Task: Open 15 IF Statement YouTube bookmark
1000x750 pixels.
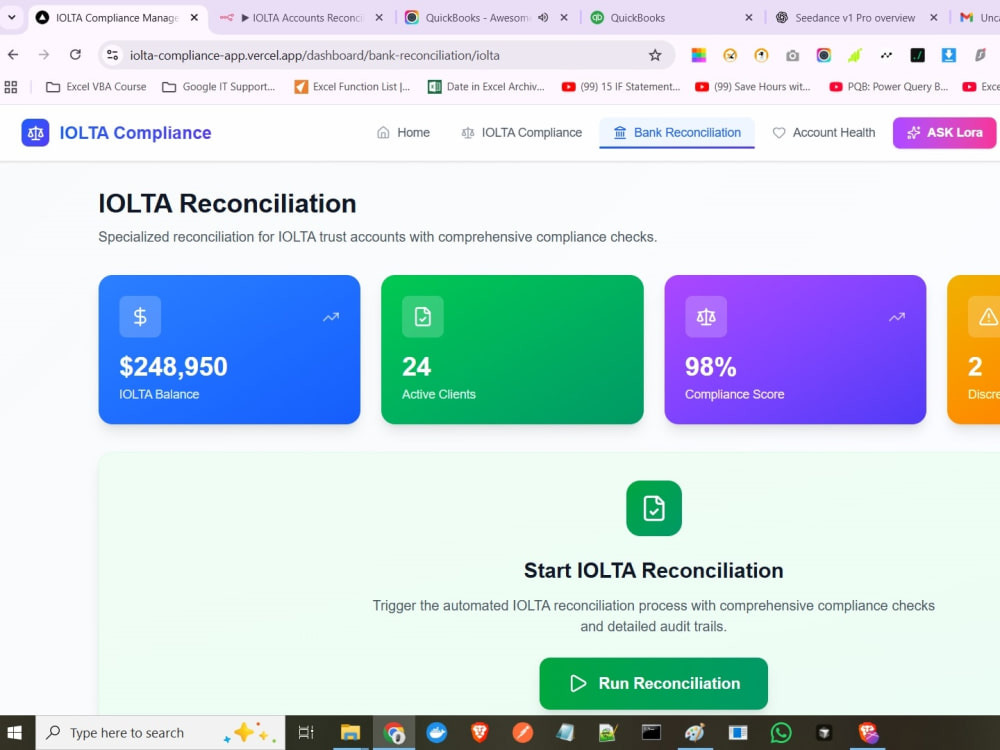Action: tap(621, 87)
